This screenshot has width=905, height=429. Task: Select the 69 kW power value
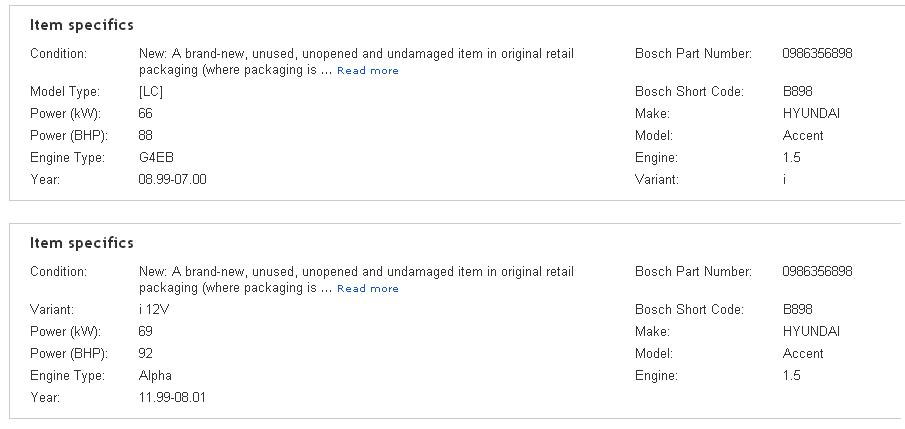[x=145, y=332]
